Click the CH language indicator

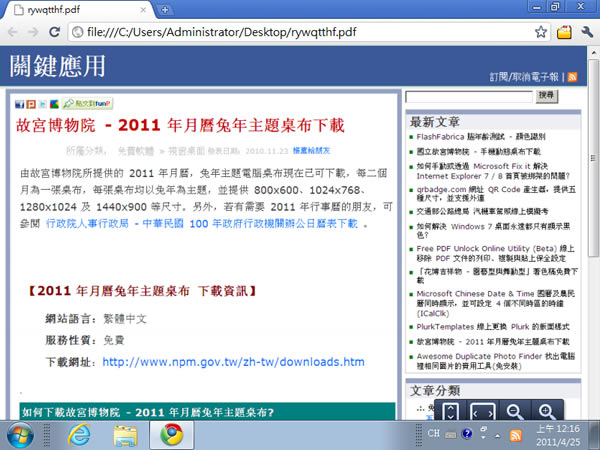[x=434, y=433]
